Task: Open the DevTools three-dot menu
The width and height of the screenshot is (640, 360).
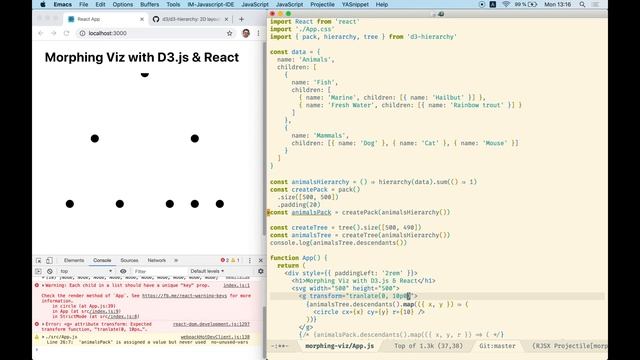Action: [250, 260]
